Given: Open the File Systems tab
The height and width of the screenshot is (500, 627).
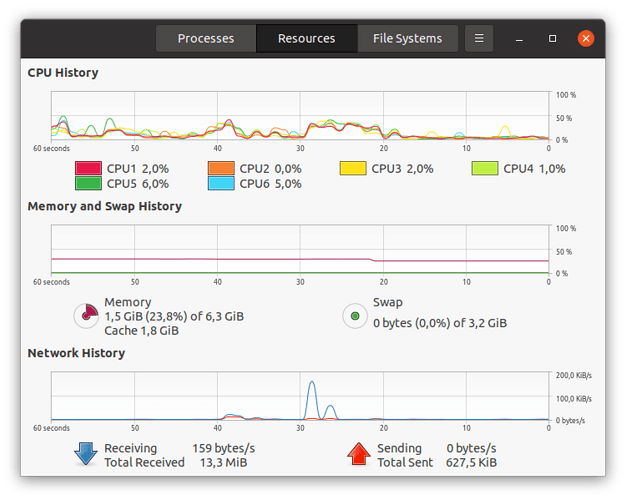Looking at the screenshot, I should click(x=407, y=38).
